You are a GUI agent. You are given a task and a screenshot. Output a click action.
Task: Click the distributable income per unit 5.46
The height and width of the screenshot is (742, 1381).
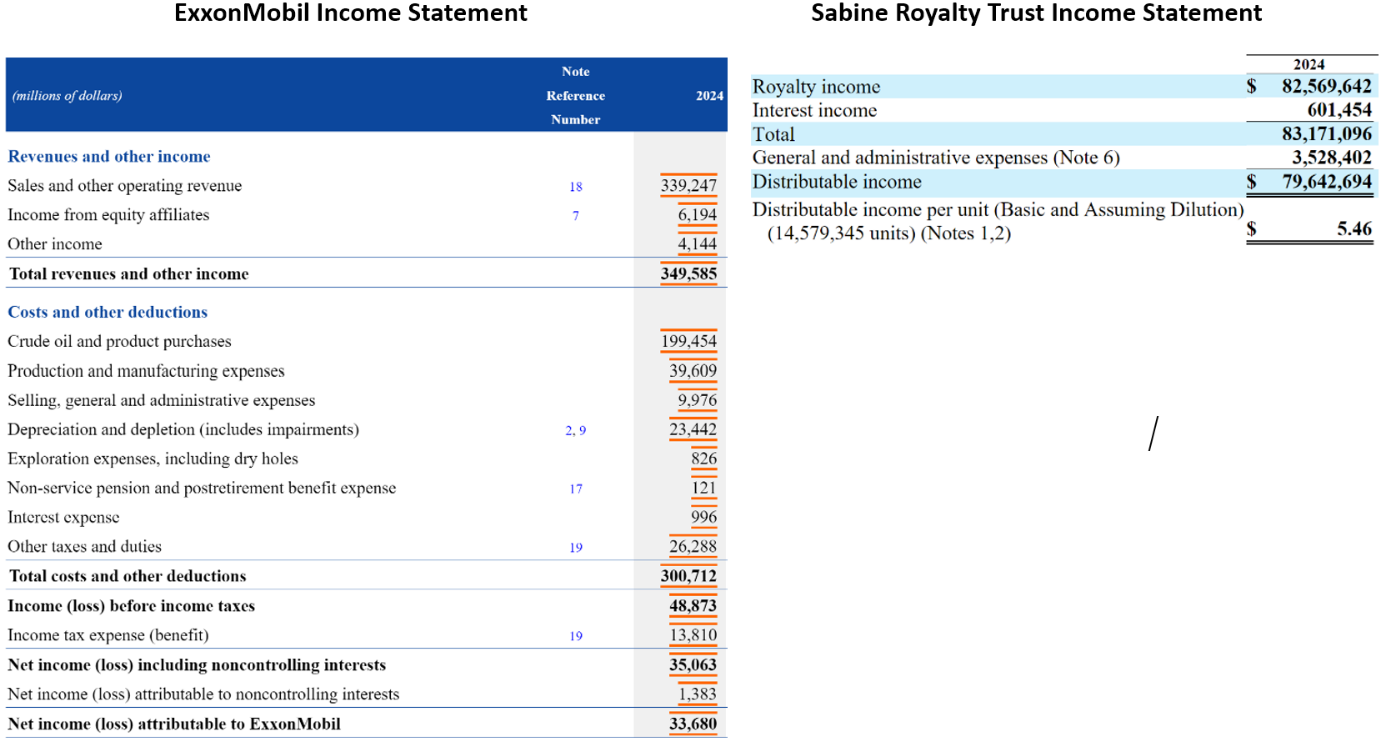pyautogui.click(x=1355, y=229)
